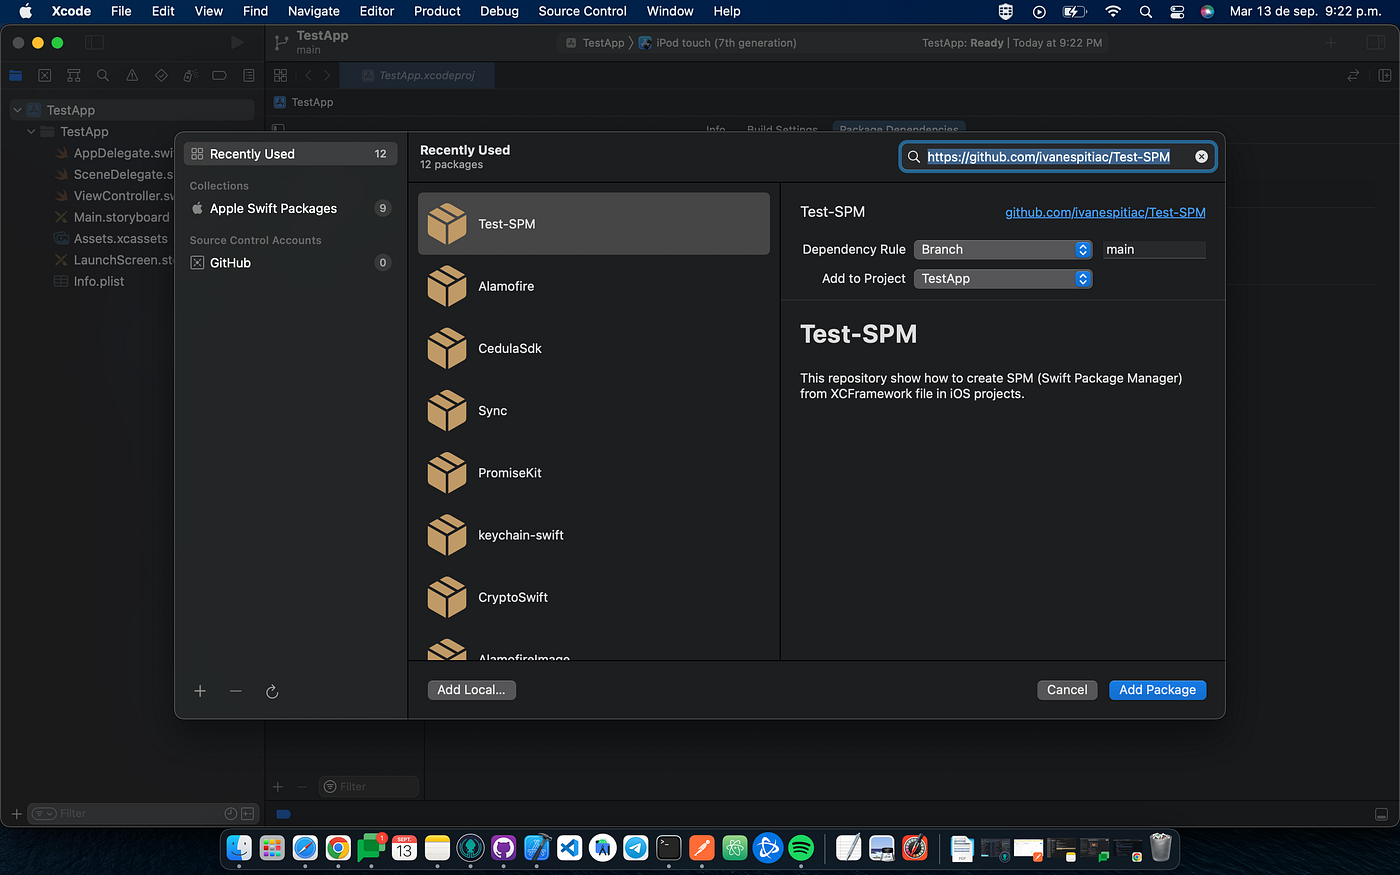
Task: Open the github.com/ivanespitiac/Test-SPM link
Action: click(1105, 212)
